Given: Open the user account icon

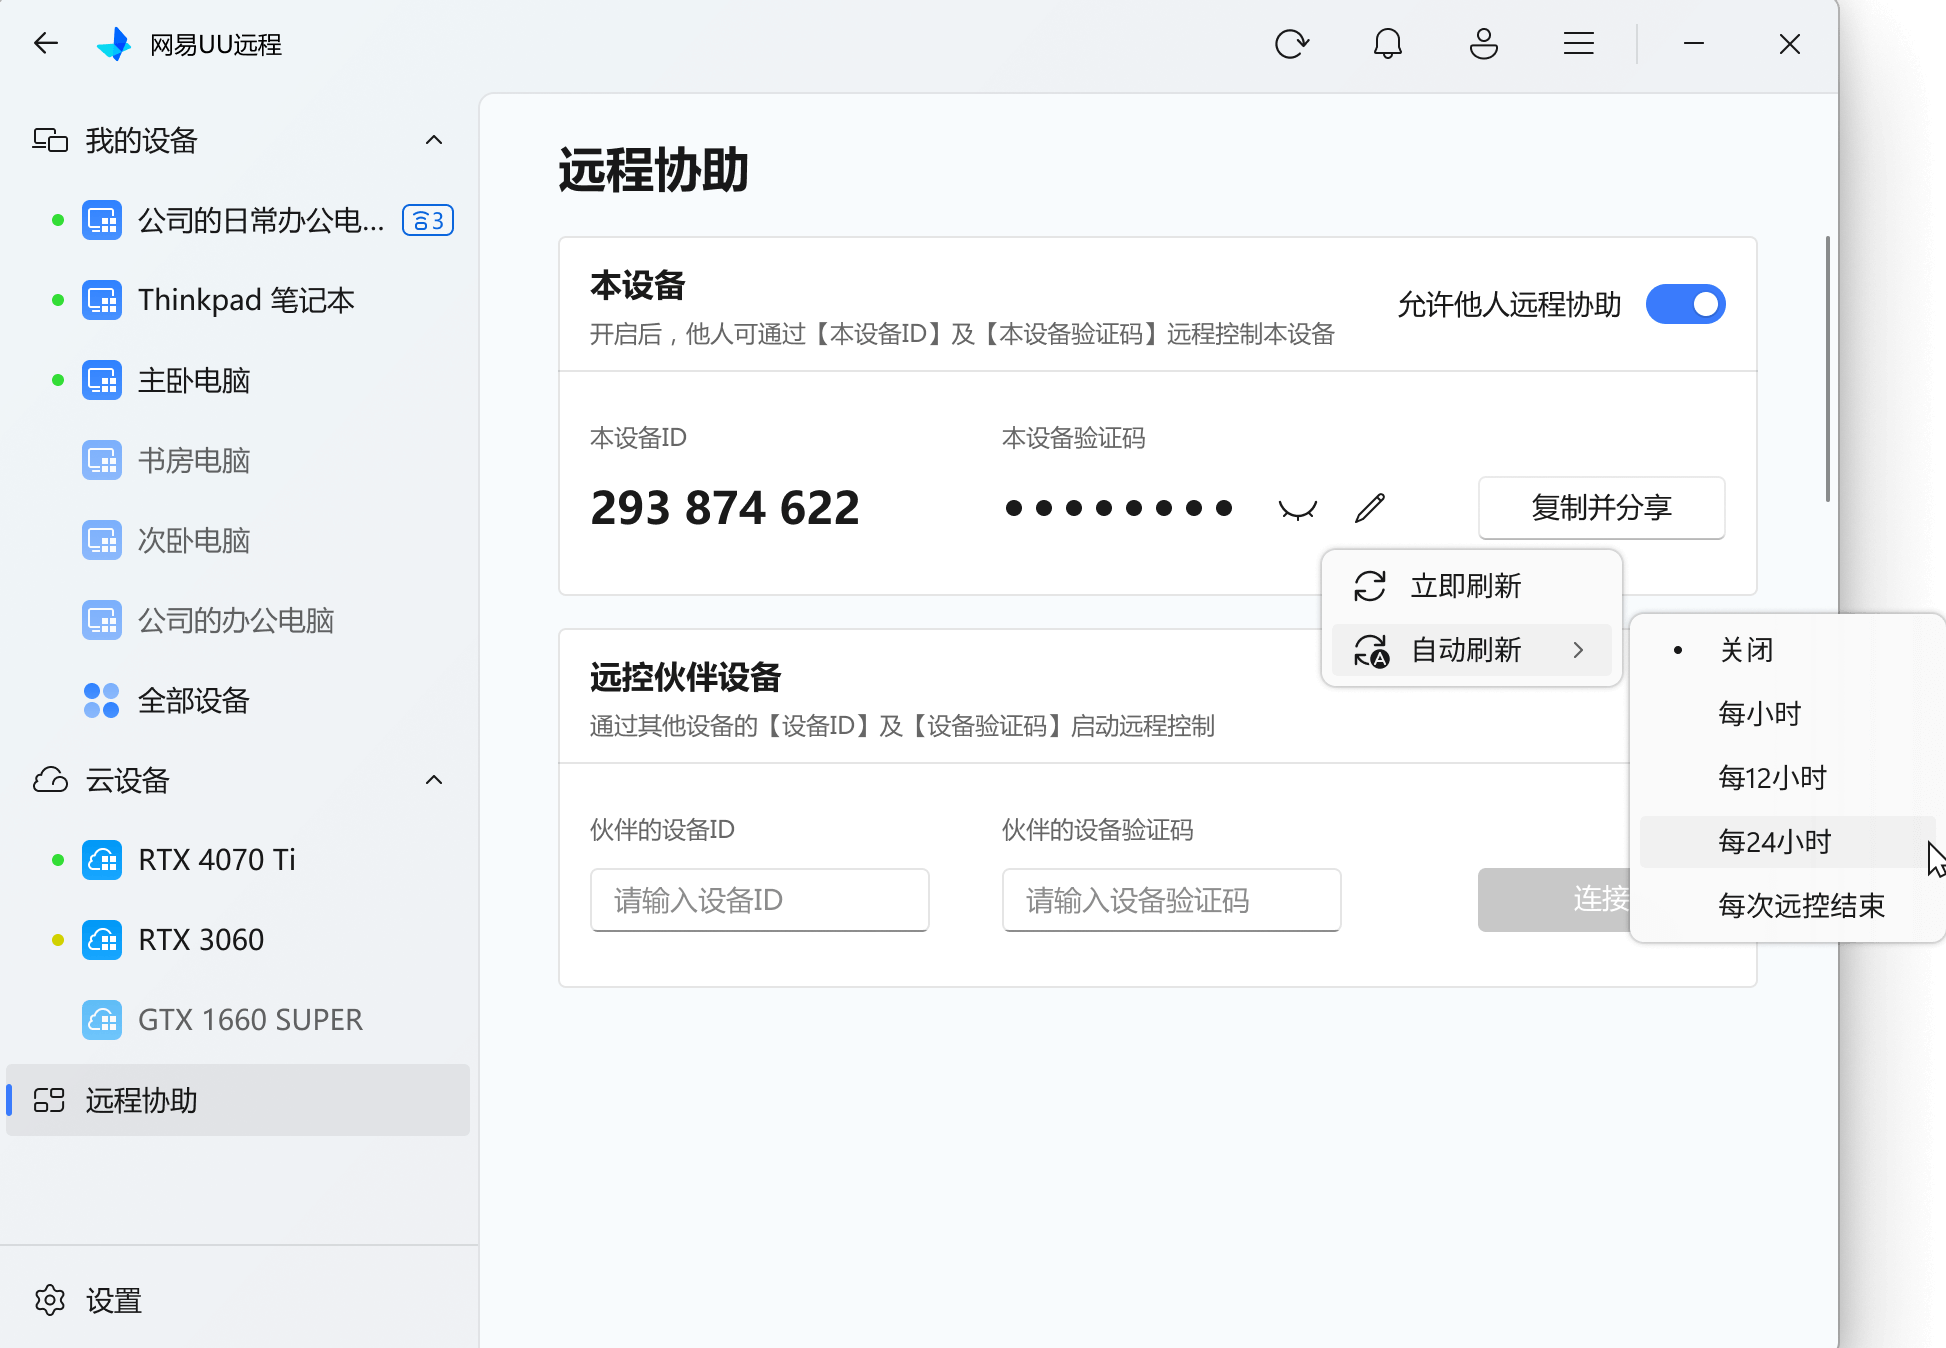Looking at the screenshot, I should point(1483,44).
